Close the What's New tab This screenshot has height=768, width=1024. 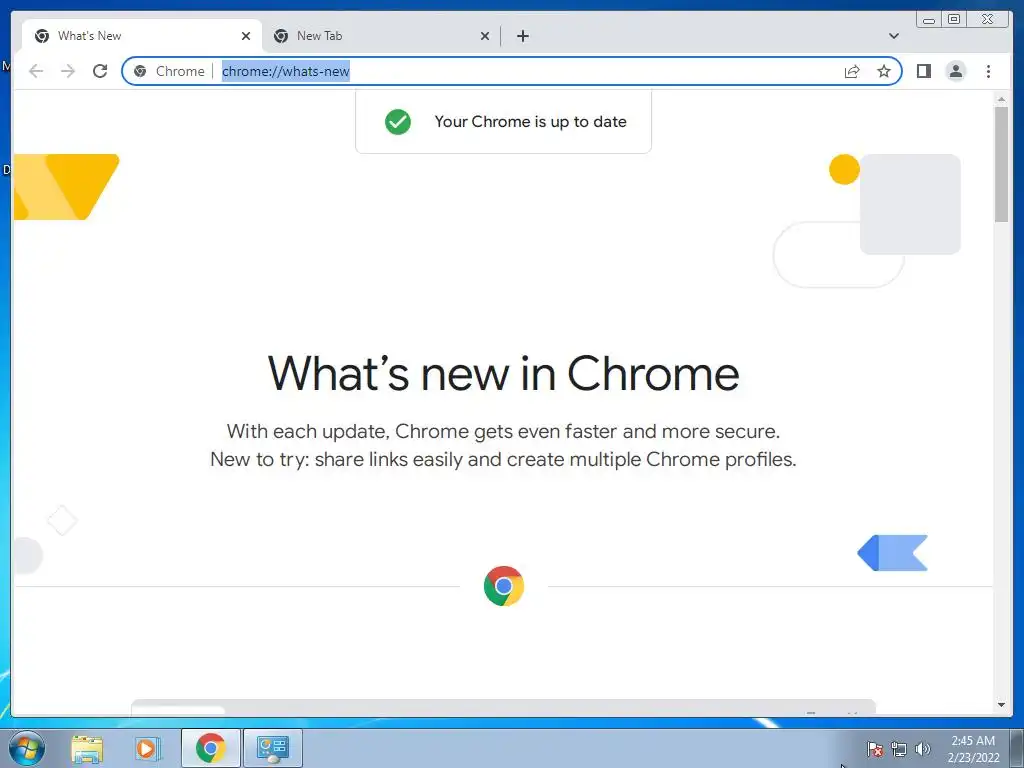(x=246, y=36)
